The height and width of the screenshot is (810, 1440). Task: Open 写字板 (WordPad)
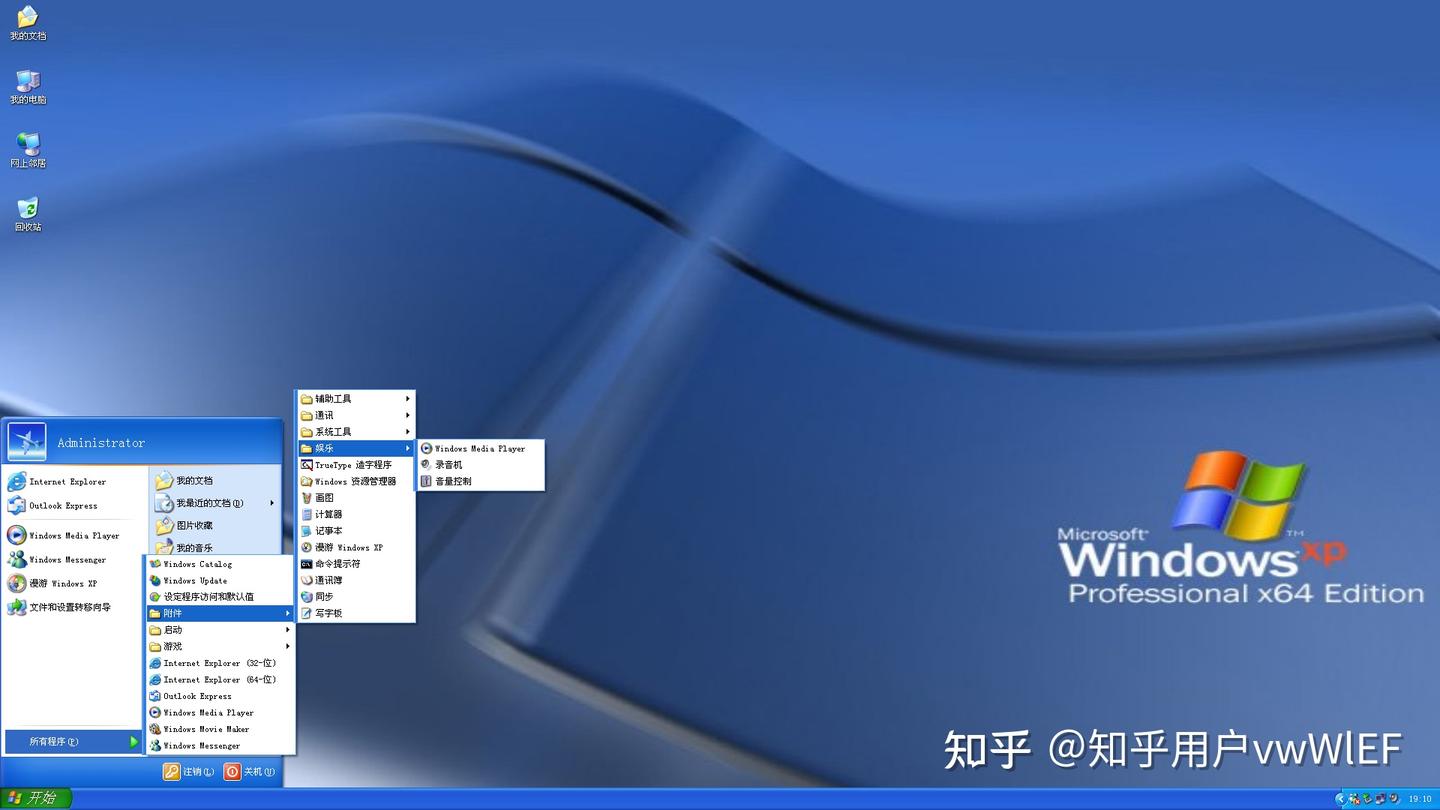(x=329, y=613)
